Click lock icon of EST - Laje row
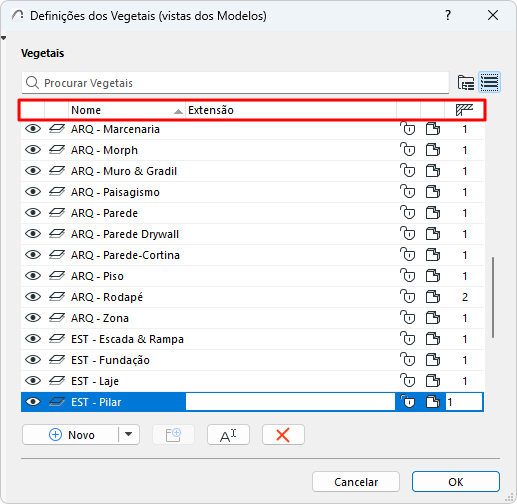This screenshot has width=517, height=504. (x=408, y=381)
